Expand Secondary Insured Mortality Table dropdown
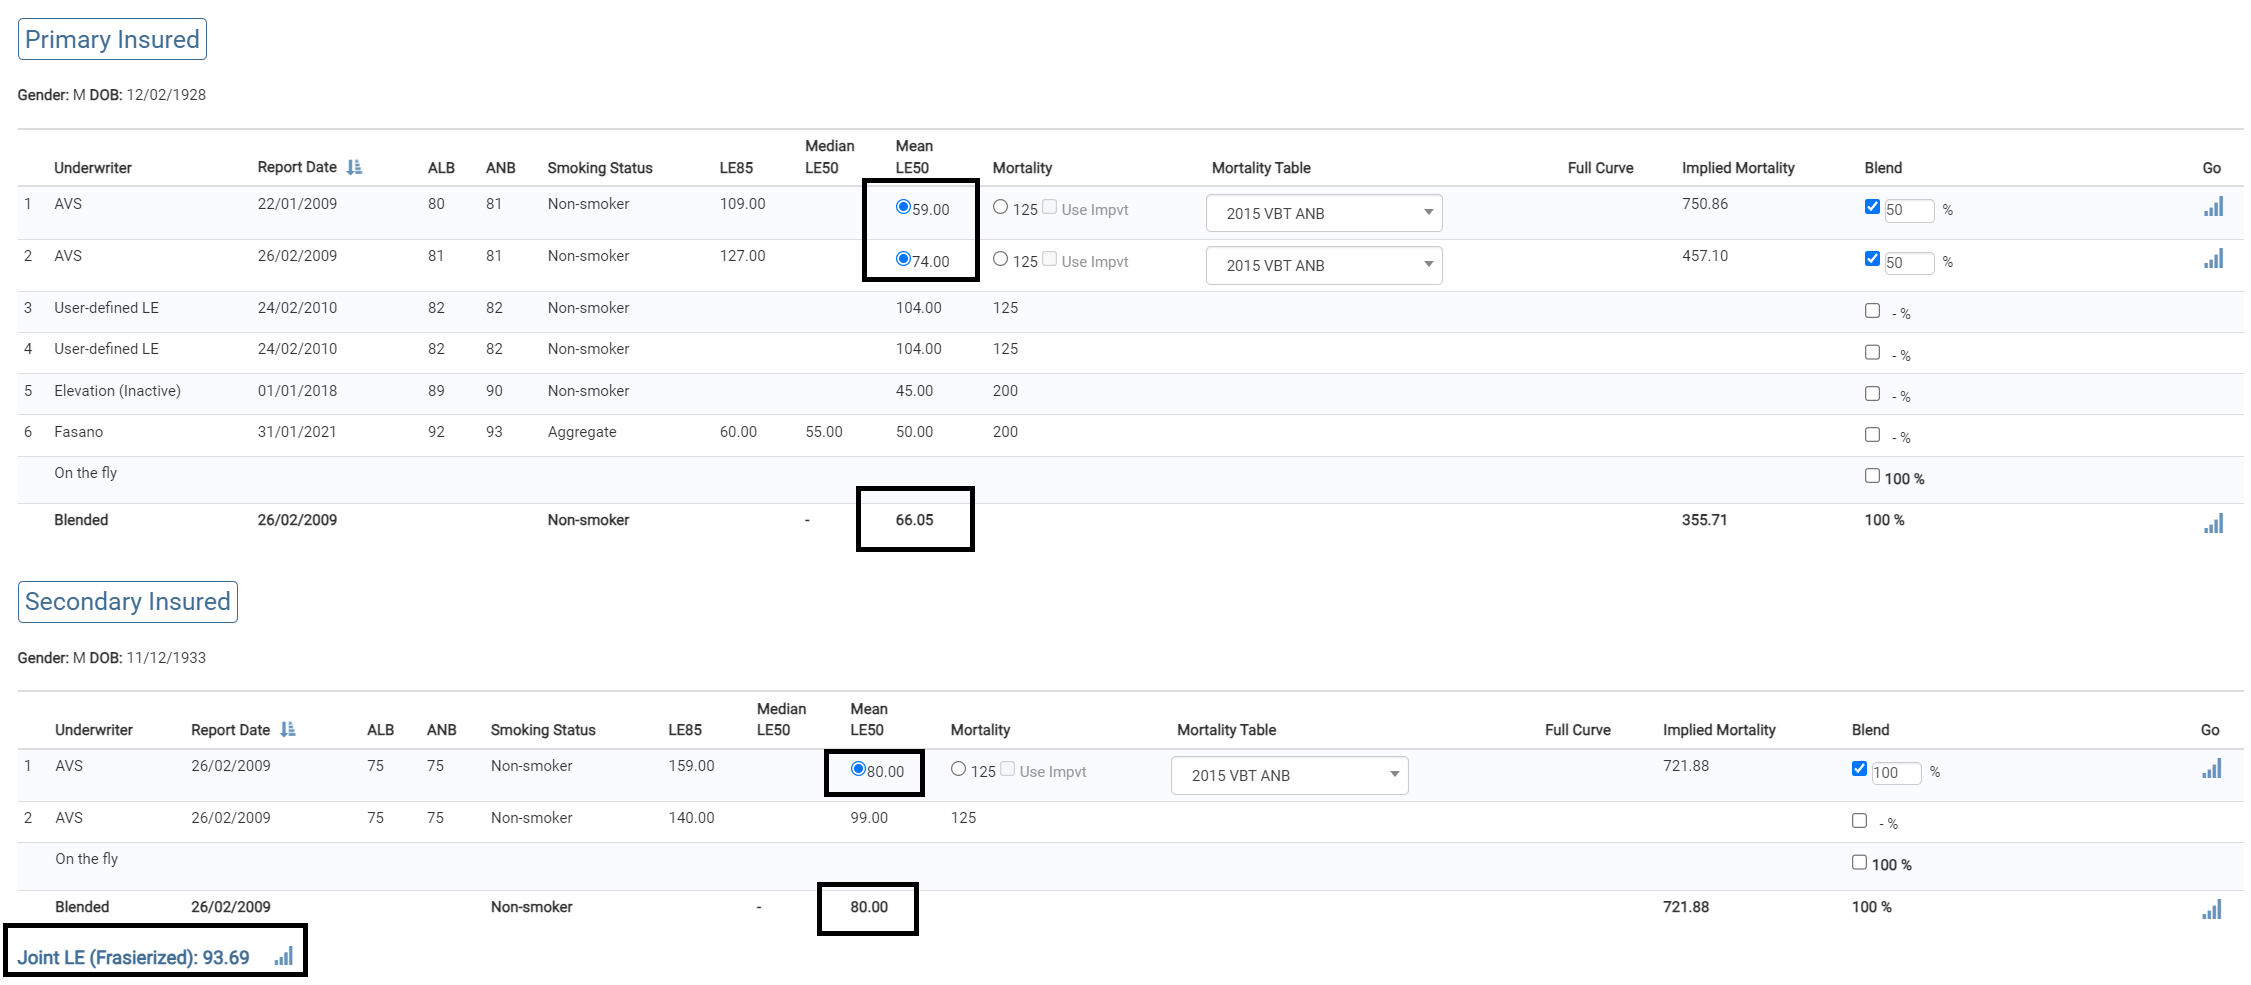 tap(1289, 775)
